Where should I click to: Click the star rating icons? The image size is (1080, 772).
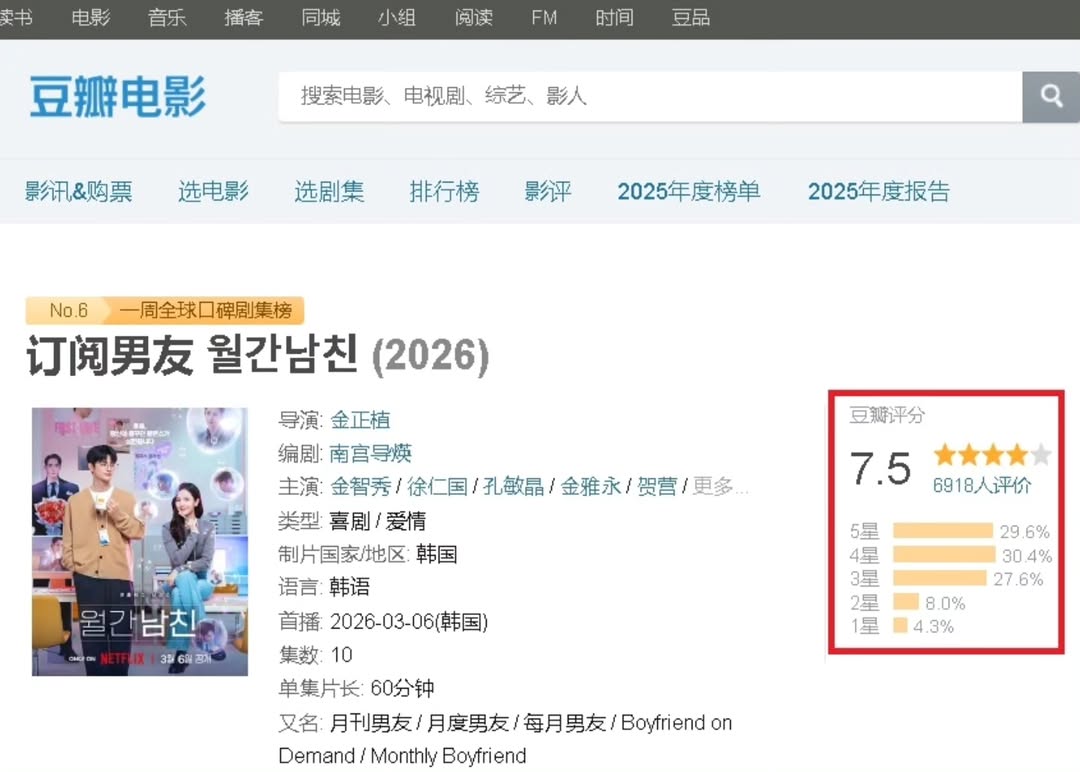coord(991,456)
